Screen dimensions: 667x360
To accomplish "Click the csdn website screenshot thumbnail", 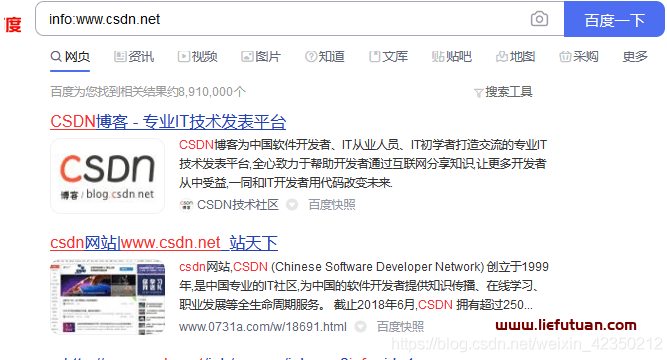I will pyautogui.click(x=108, y=297).
